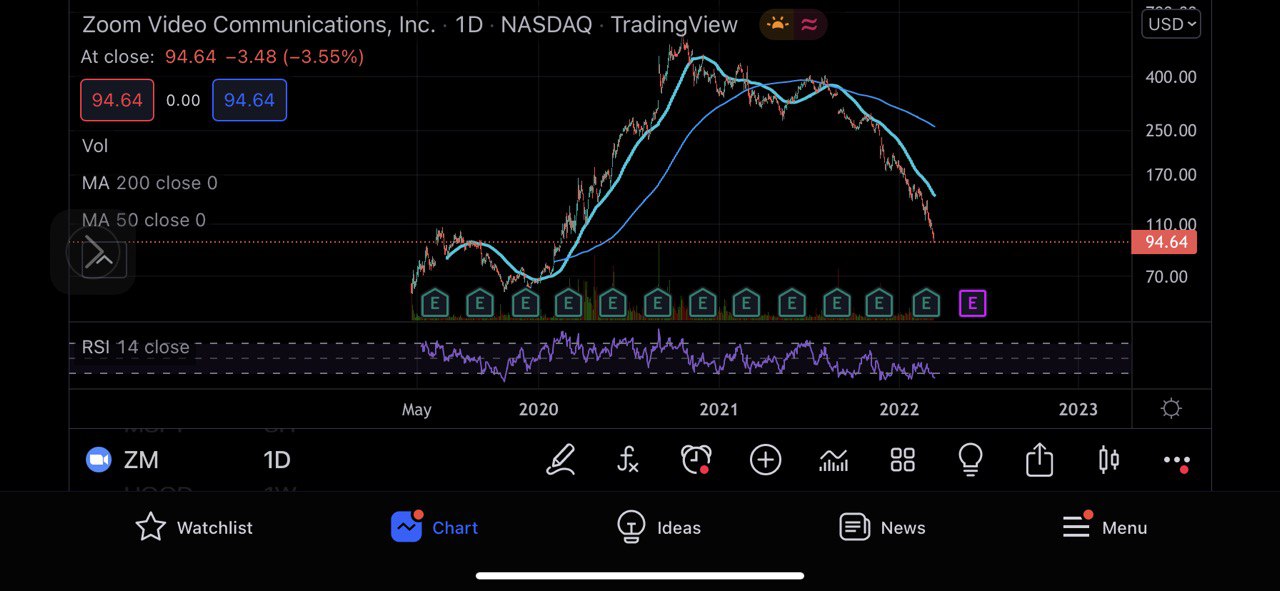Screen dimensions: 1280x591
Task: Tap the 170.00 price axis label
Action: click(1171, 175)
